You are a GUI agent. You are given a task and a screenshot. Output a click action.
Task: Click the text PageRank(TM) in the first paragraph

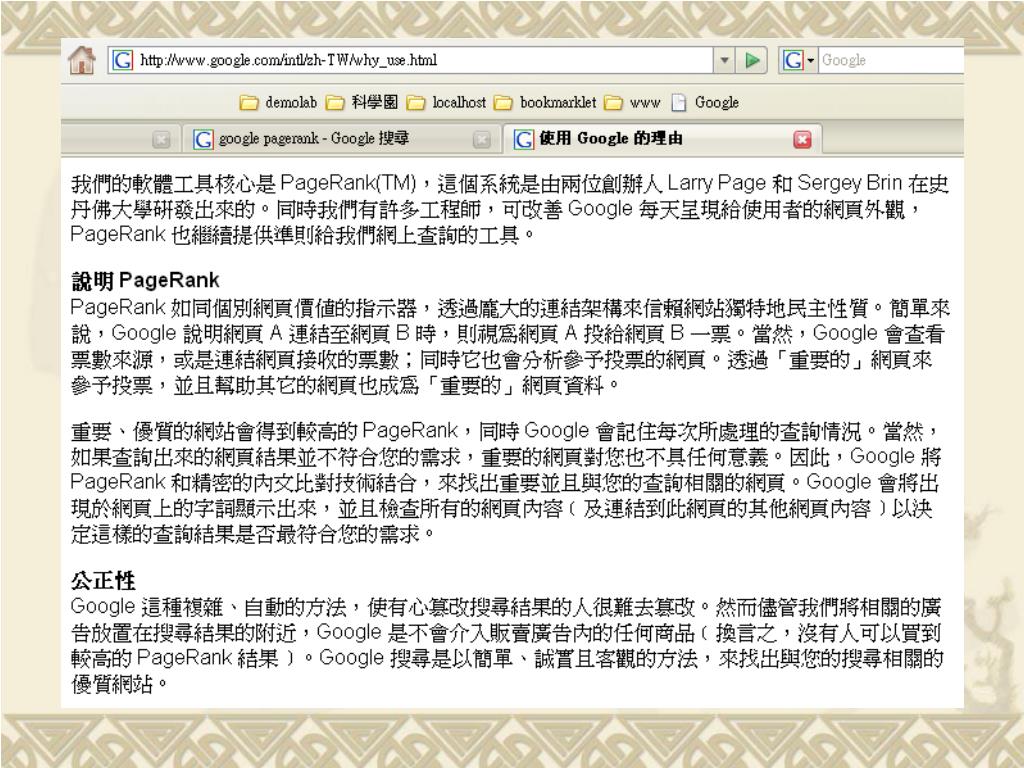tap(348, 184)
